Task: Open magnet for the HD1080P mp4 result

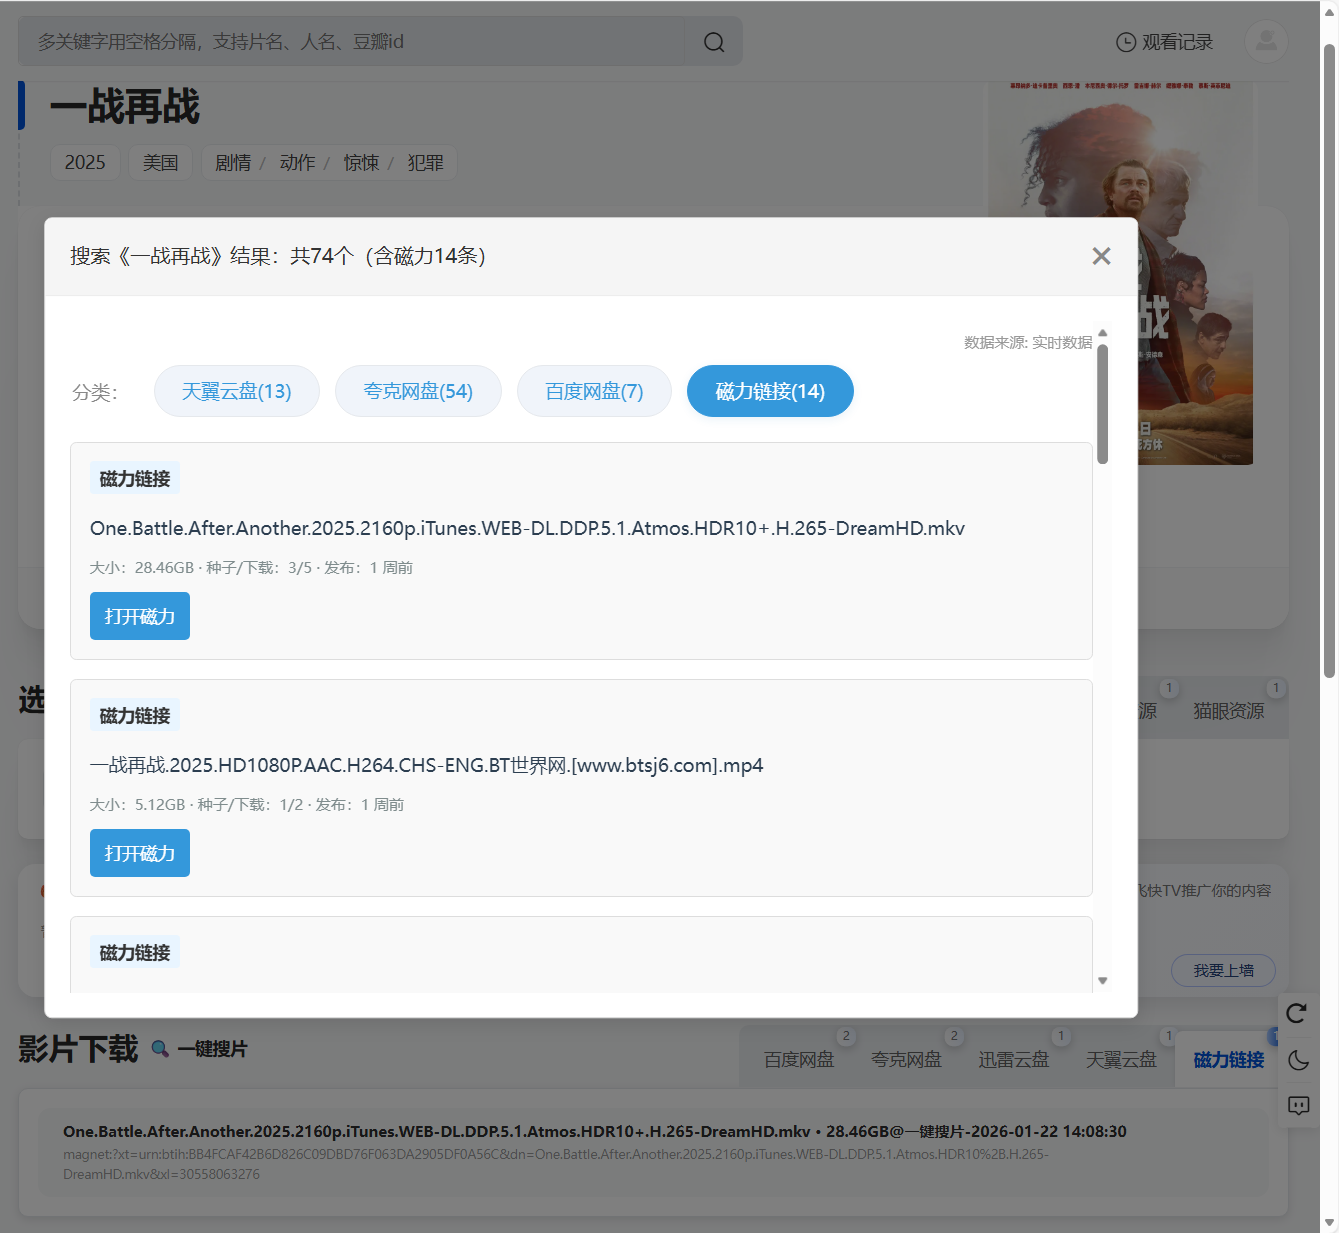Action: [x=140, y=853]
